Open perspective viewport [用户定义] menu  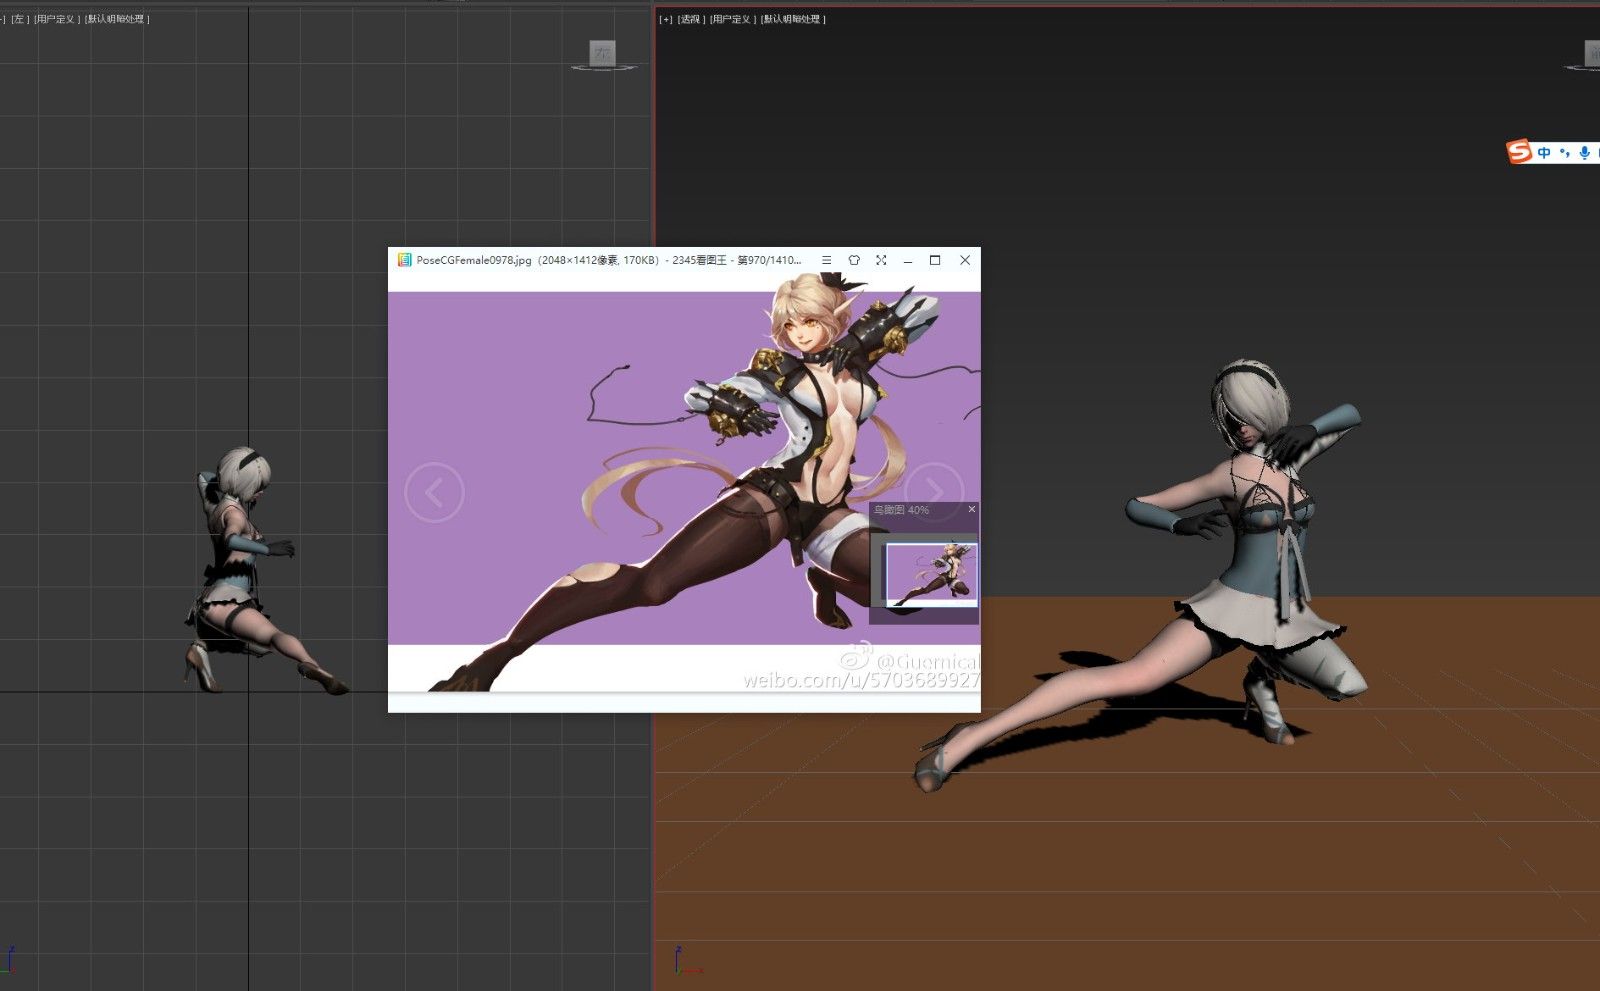click(733, 19)
